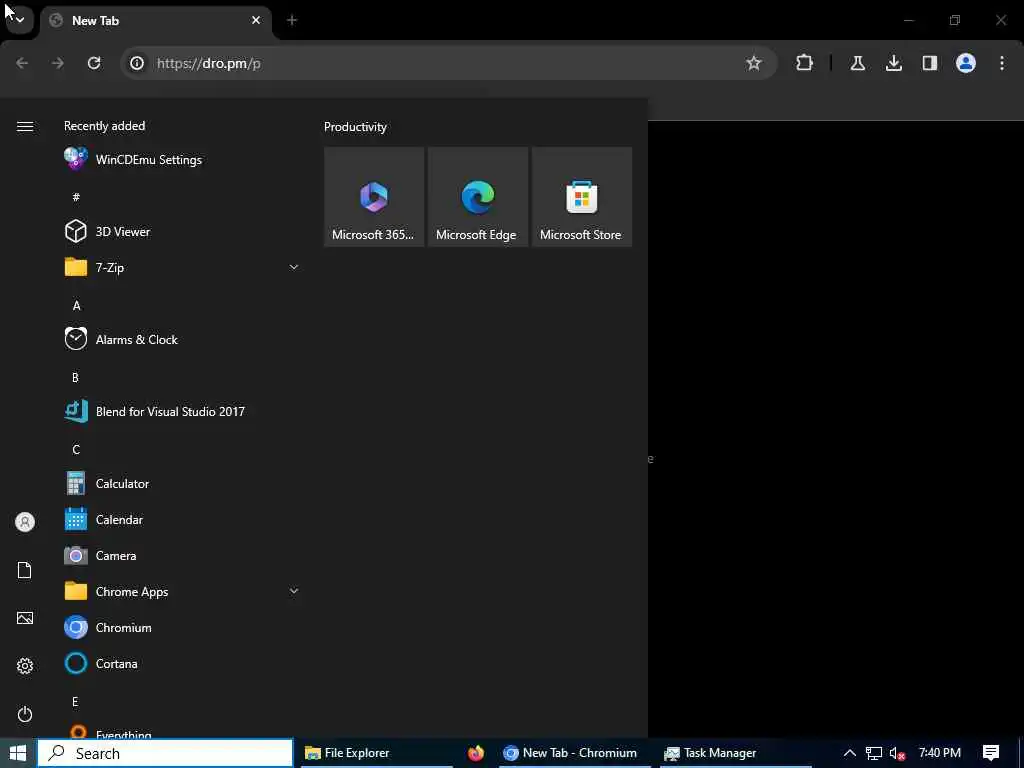Click the Microsoft Edge tile

click(x=478, y=197)
